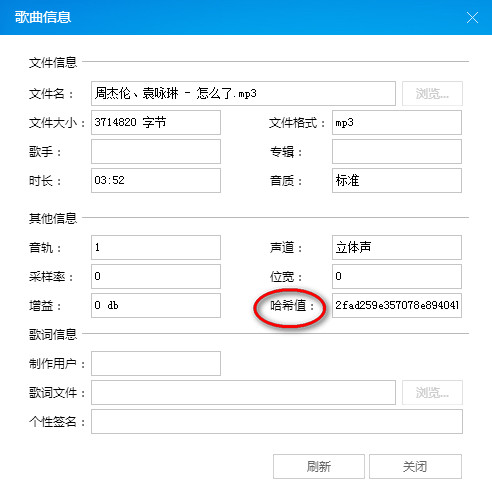Click the 音轨 field showing 1
The image size is (492, 497).
[x=156, y=247]
